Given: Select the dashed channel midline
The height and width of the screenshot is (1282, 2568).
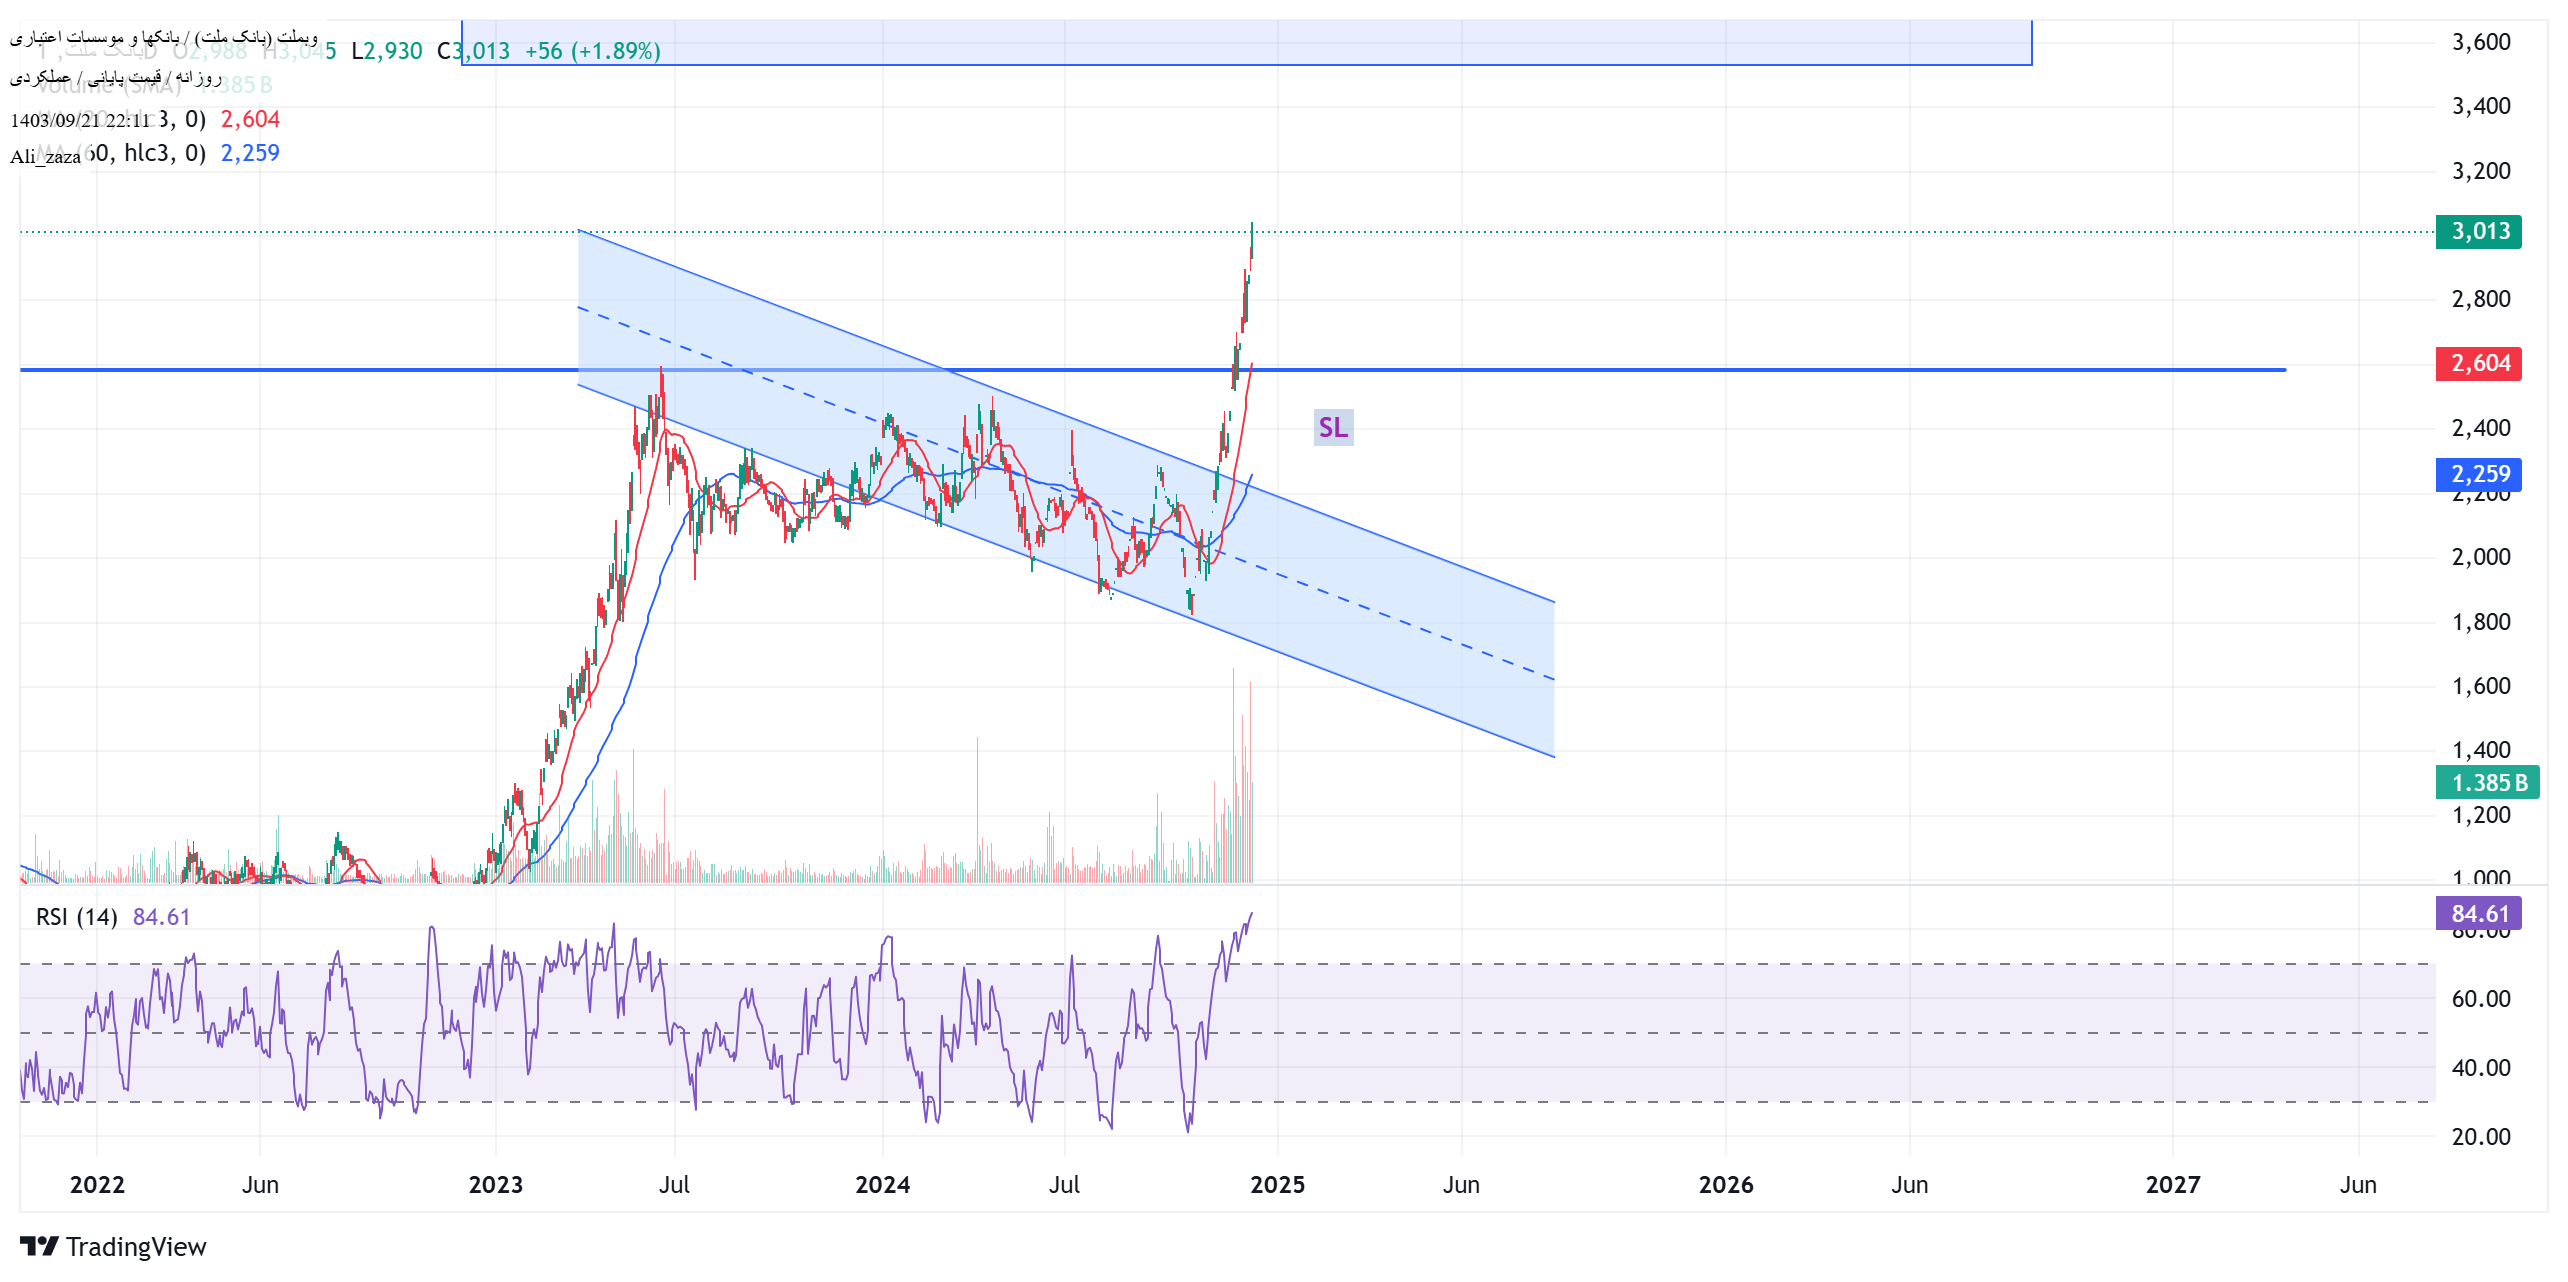Looking at the screenshot, I should 1066,493.
